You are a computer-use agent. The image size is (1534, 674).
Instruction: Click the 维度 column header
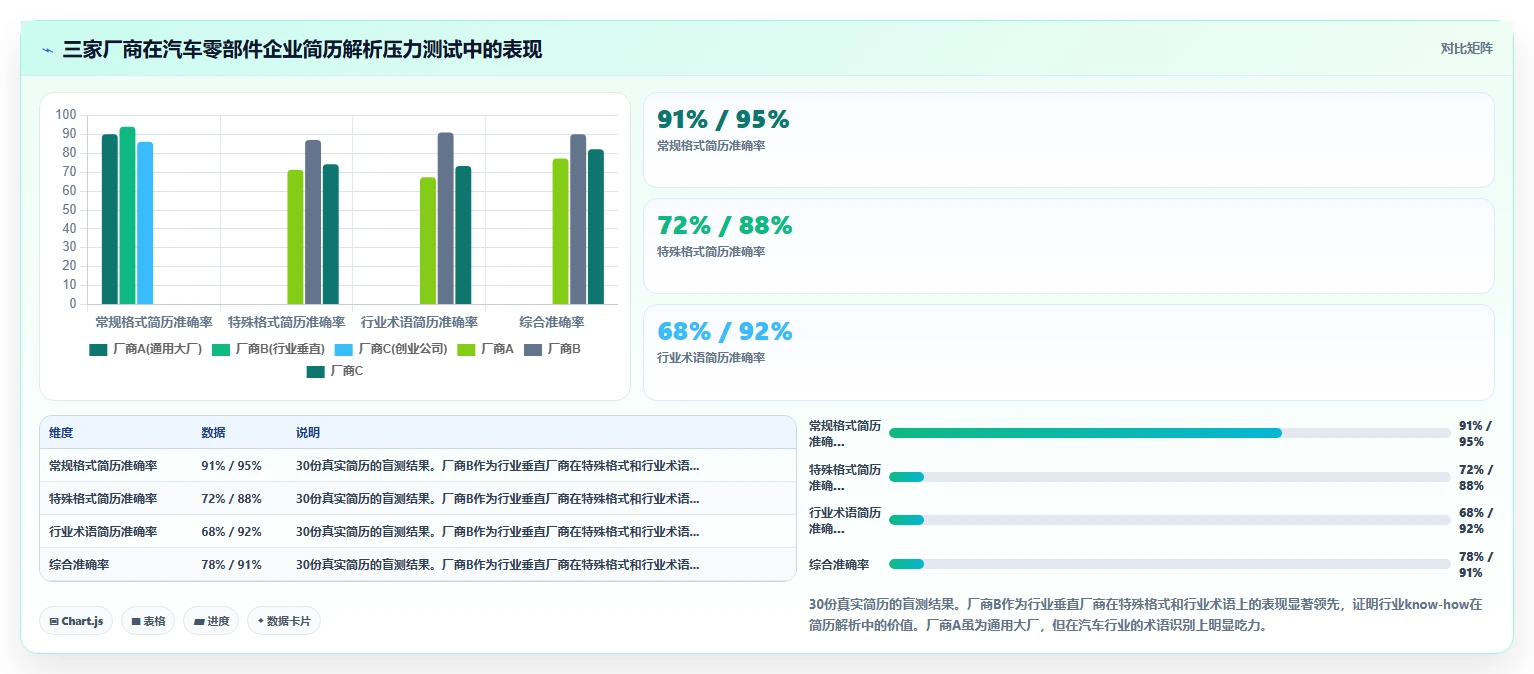coord(61,433)
